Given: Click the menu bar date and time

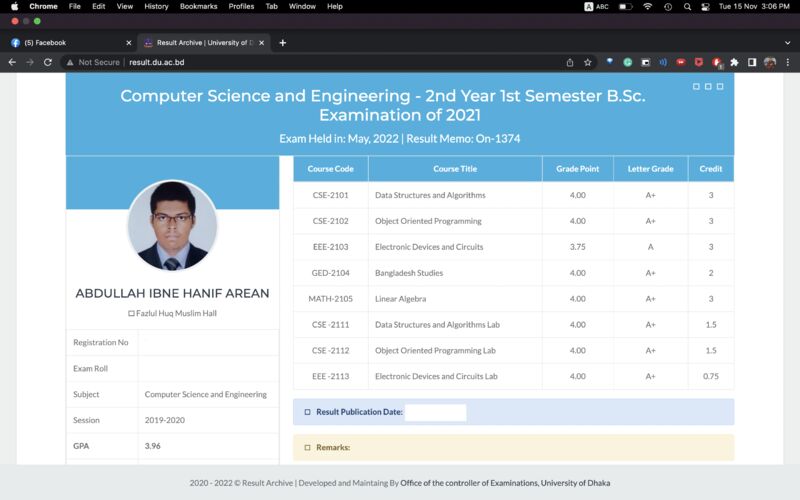Looking at the screenshot, I should coord(754,7).
